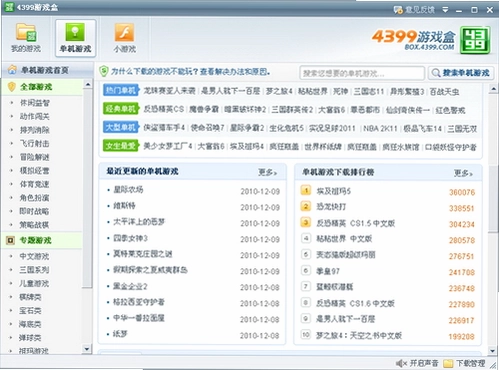This screenshot has width=499, height=370.
Task: Toggle 开启声音 in the status bar
Action: [x=417, y=363]
